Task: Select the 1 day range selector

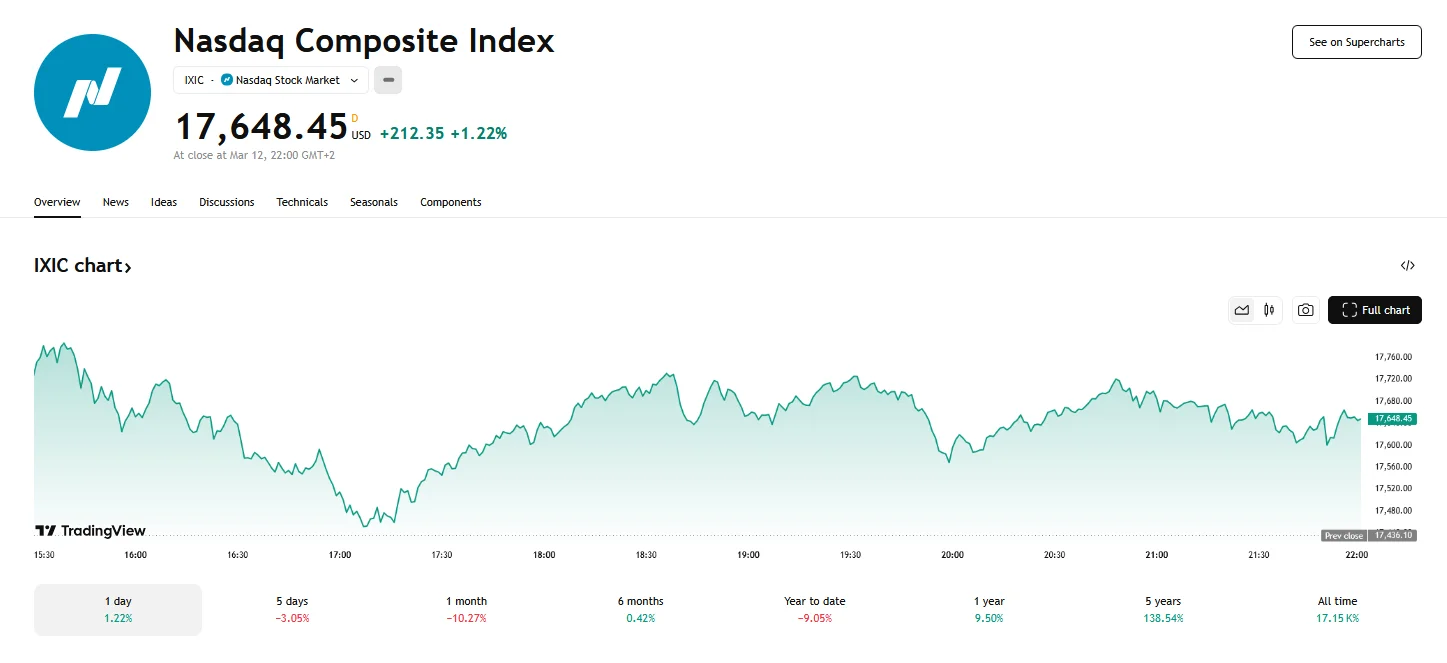Action: coord(117,608)
